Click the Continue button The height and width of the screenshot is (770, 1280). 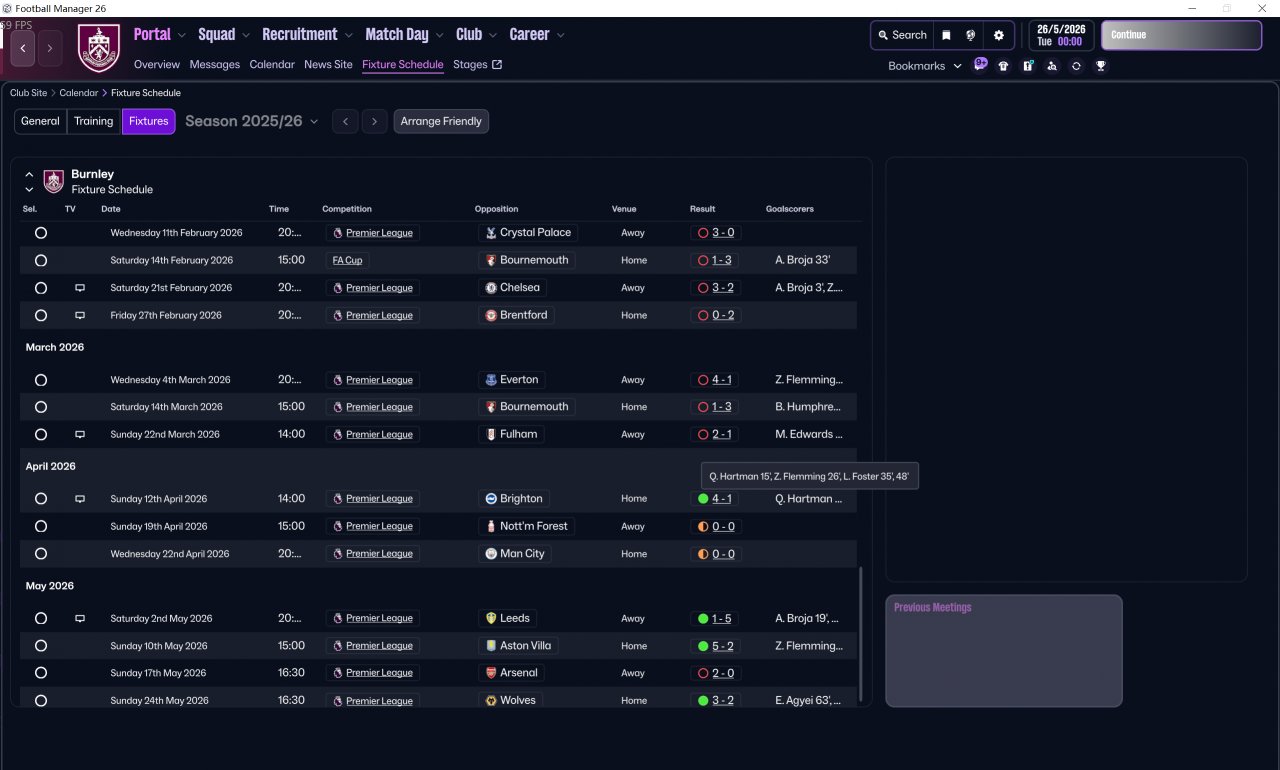[x=1181, y=35]
